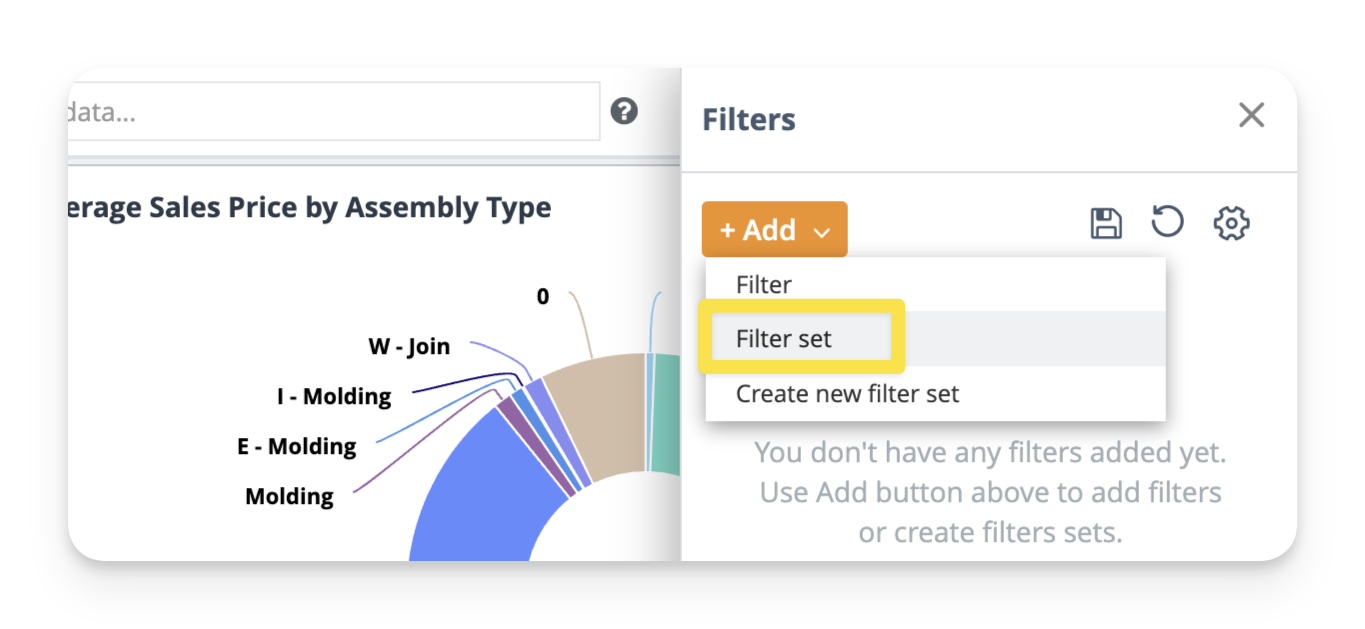The width and height of the screenshot is (1365, 629).
Task: Choose the Filter option from the menu
Action: (764, 285)
